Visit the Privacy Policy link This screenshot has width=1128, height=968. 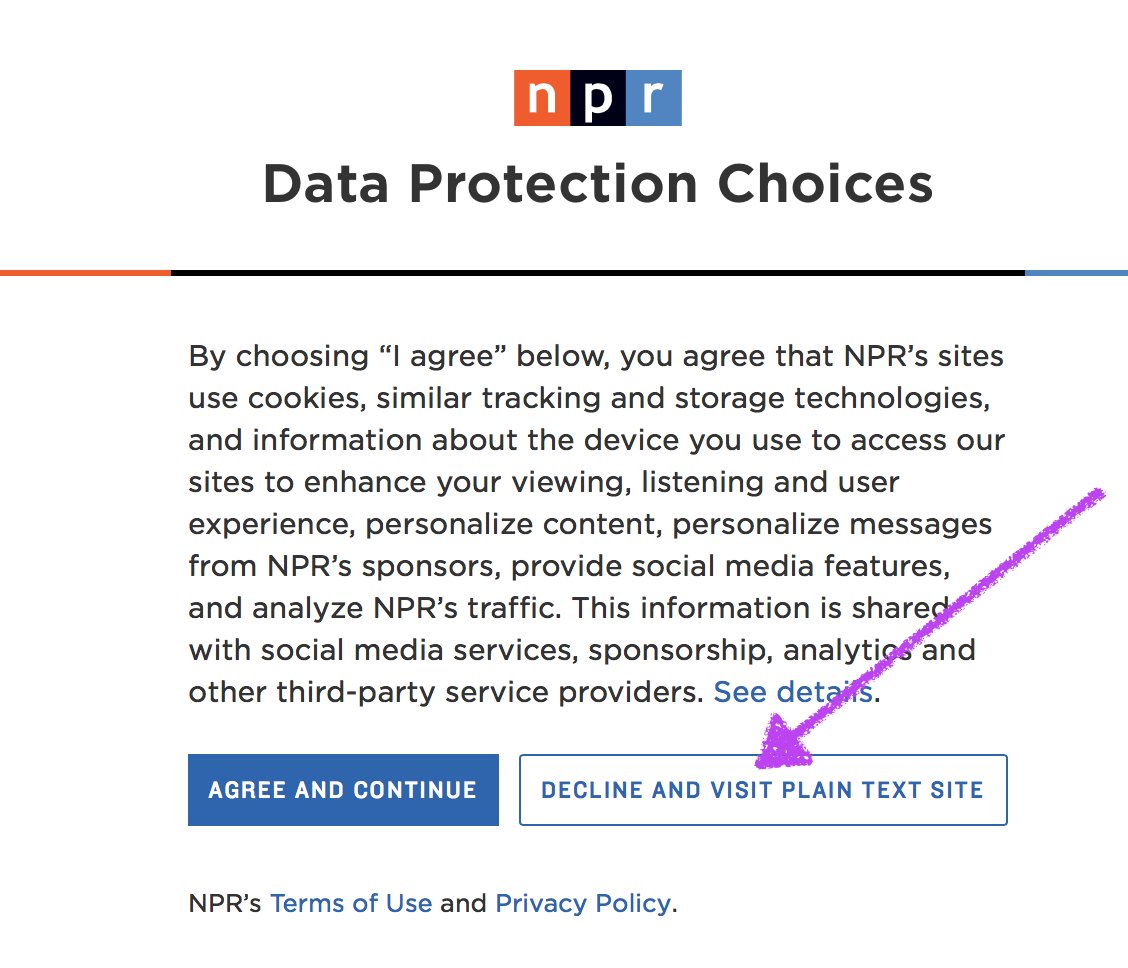point(583,904)
